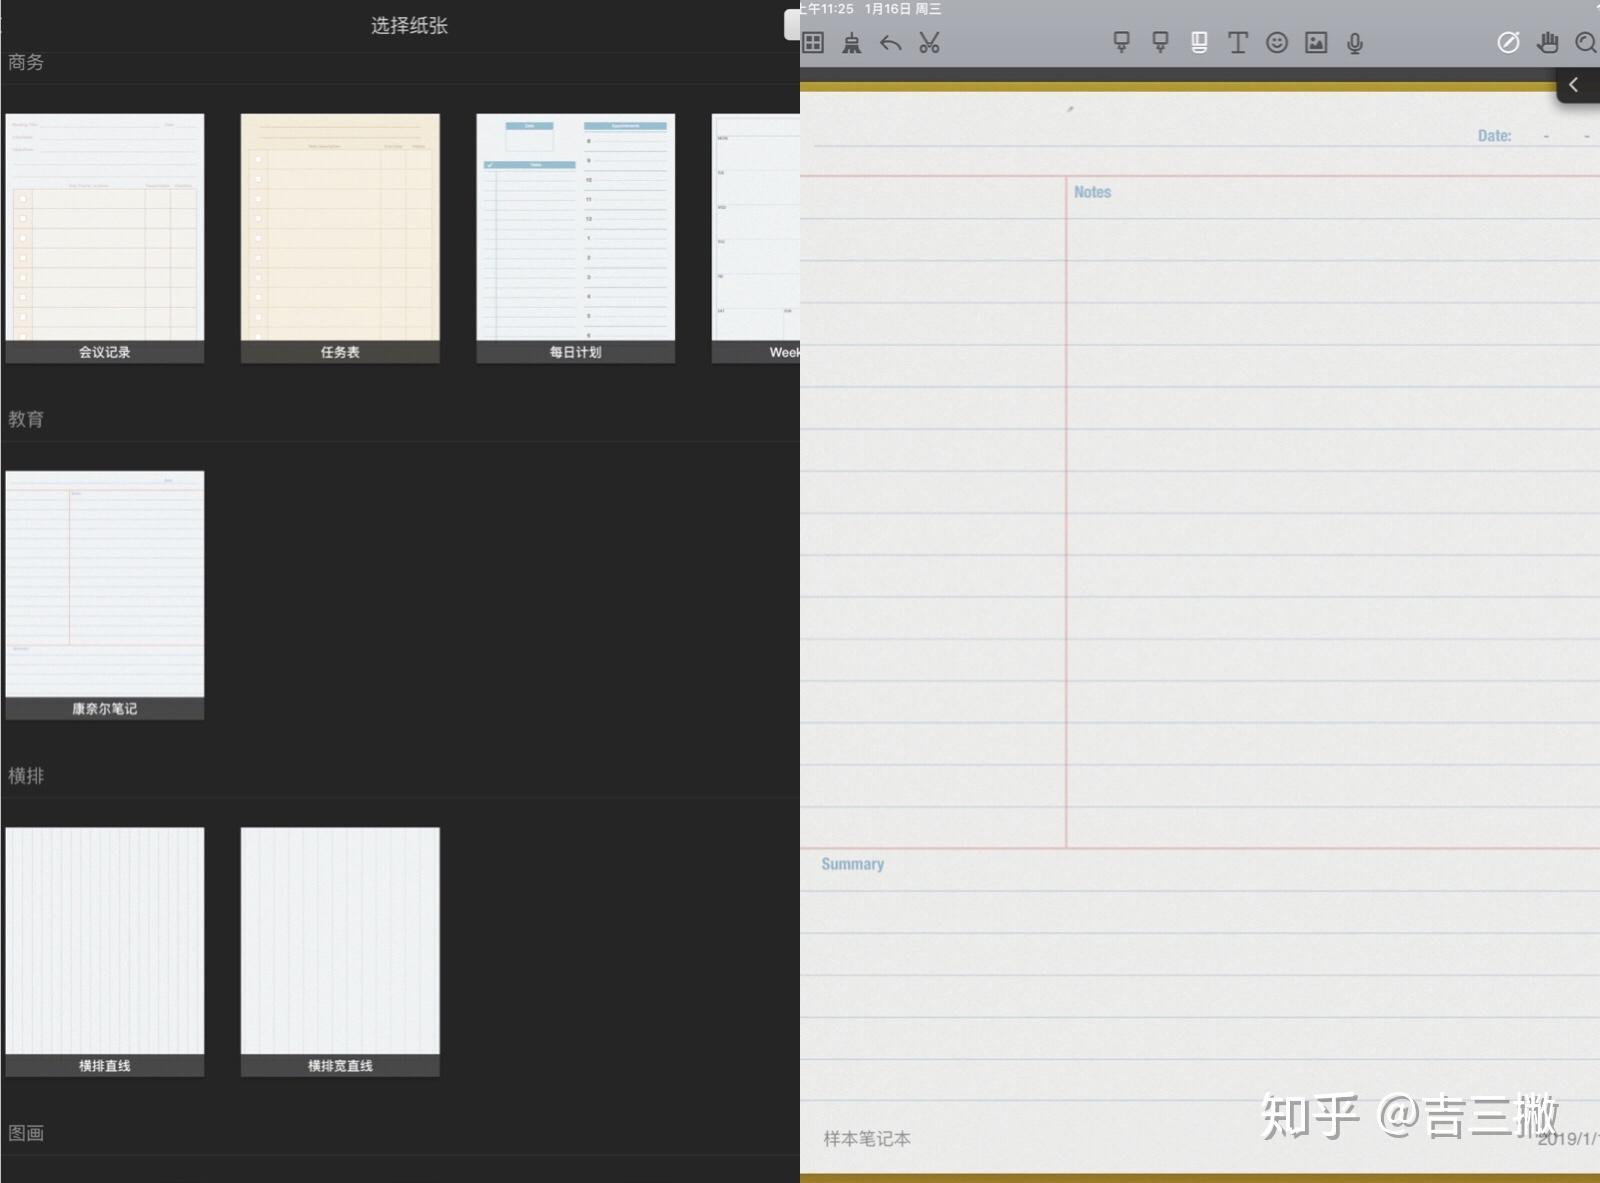Toggle the circled pen mode icon

(x=1508, y=43)
